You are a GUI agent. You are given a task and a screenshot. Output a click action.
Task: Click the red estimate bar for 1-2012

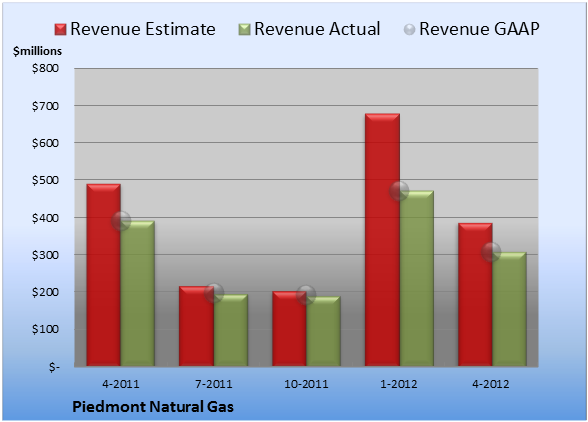pyautogui.click(x=382, y=240)
